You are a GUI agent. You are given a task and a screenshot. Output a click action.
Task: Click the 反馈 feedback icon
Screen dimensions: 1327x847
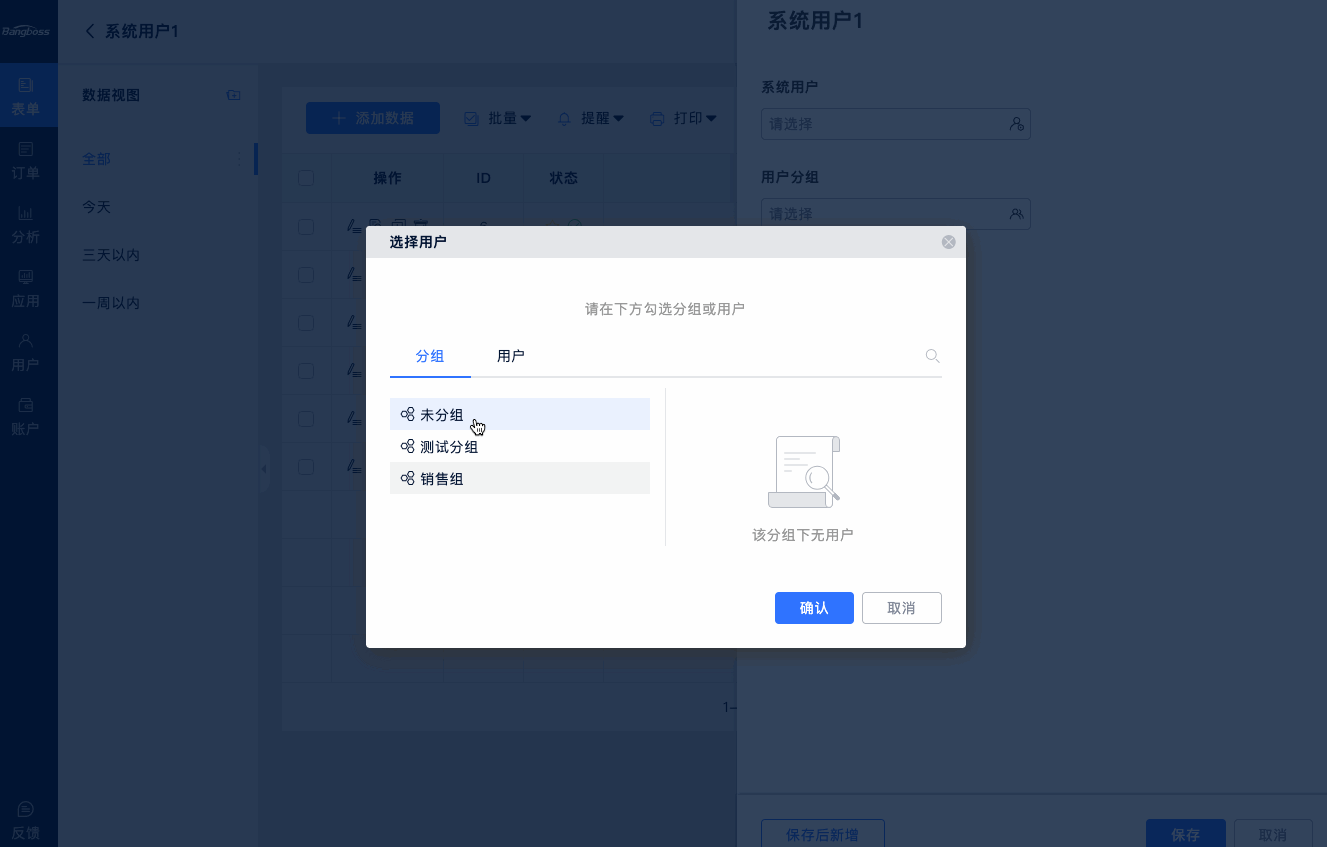tap(26, 820)
